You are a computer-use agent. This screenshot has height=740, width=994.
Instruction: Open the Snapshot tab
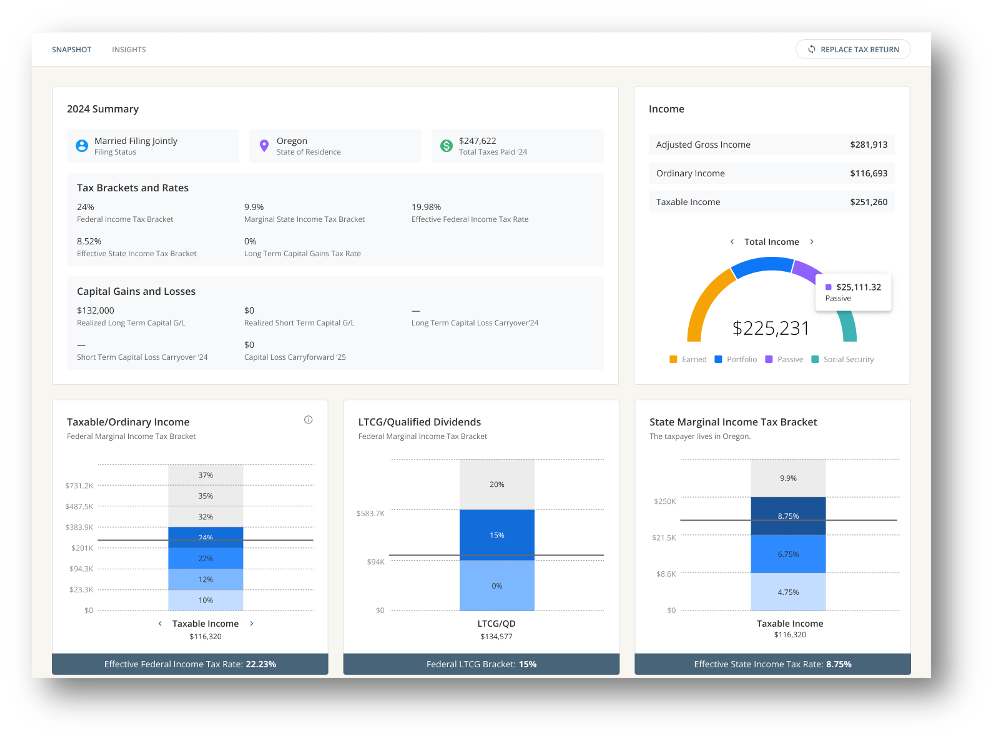72,49
